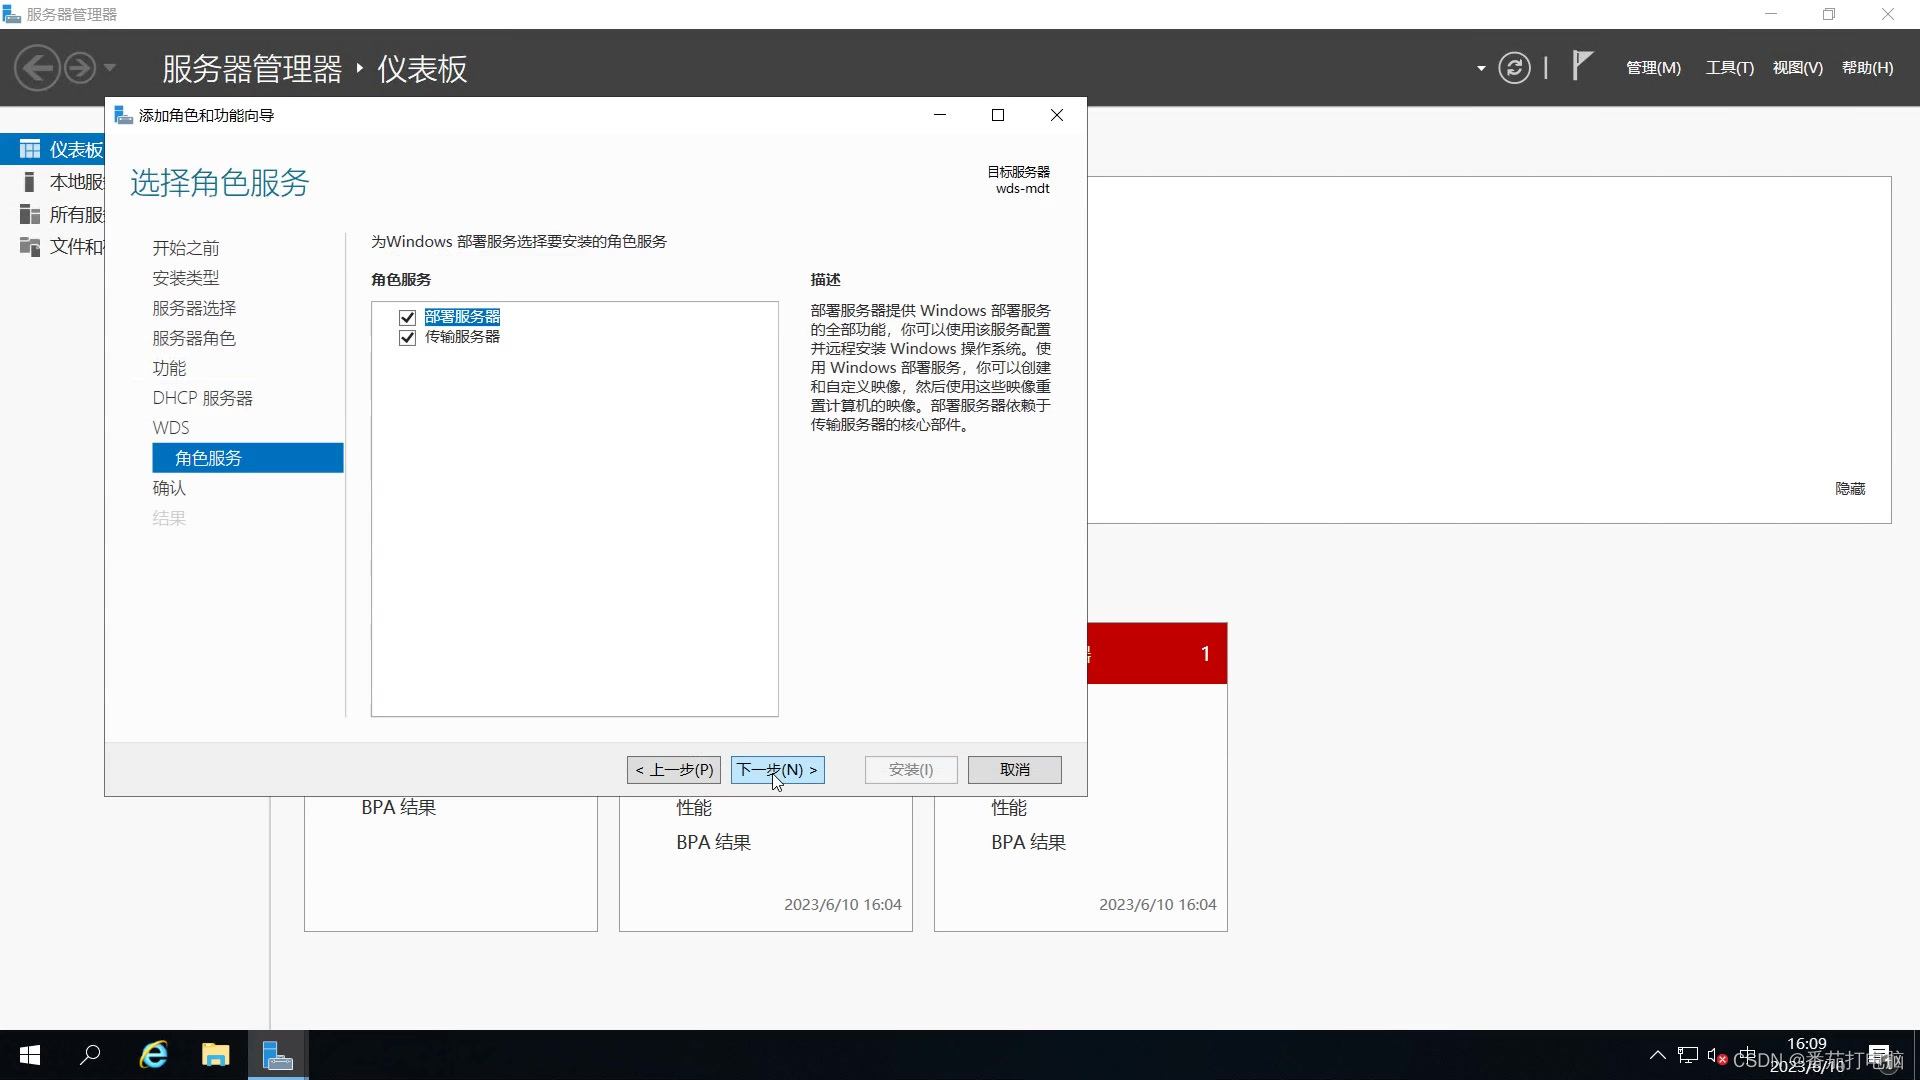Select 所有服务器 in the left sidebar
This screenshot has width=1920, height=1080.
pos(52,214)
